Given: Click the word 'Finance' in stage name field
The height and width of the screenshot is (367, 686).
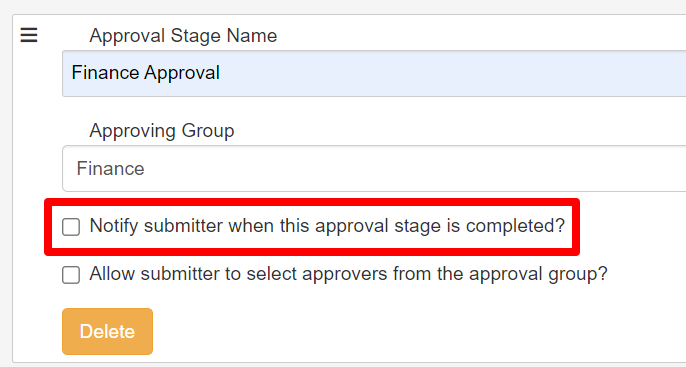Looking at the screenshot, I should [x=105, y=73].
